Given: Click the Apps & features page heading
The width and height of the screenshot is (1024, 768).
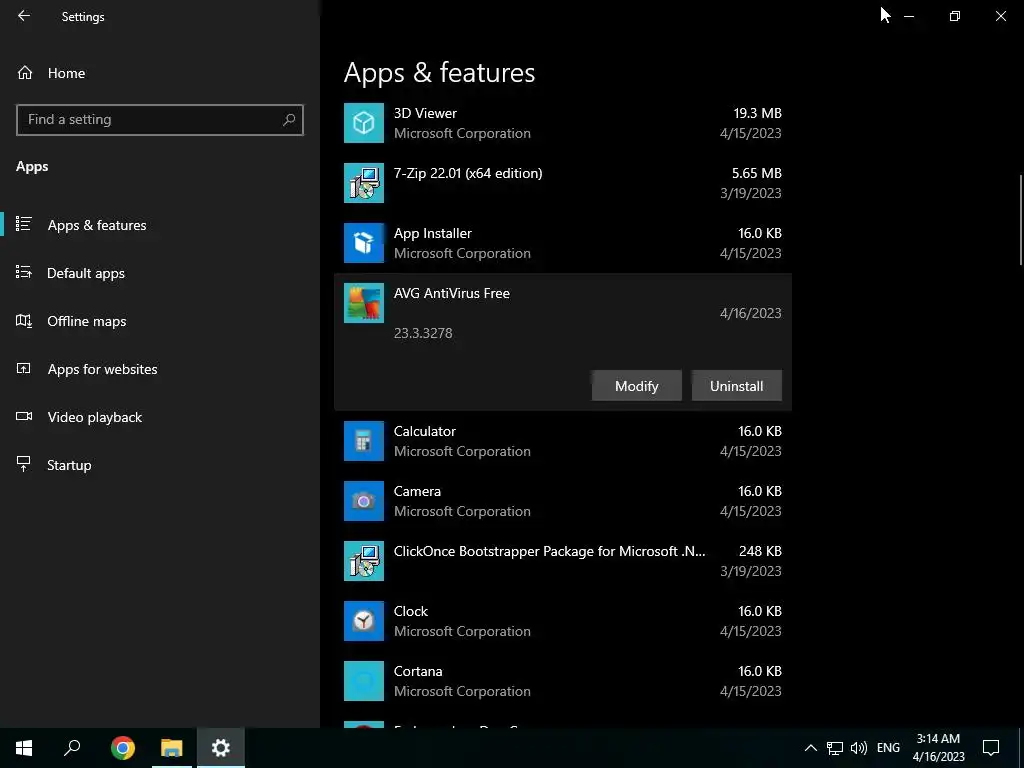Looking at the screenshot, I should coord(440,72).
